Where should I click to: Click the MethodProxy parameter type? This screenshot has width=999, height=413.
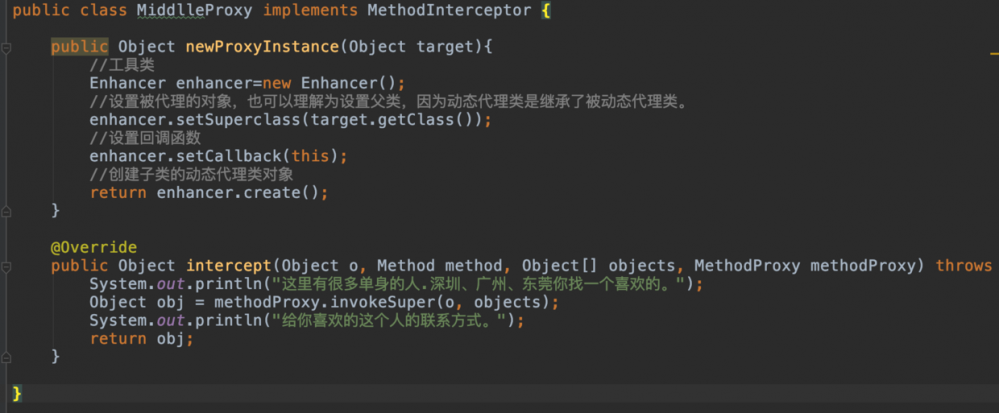pyautogui.click(x=747, y=266)
